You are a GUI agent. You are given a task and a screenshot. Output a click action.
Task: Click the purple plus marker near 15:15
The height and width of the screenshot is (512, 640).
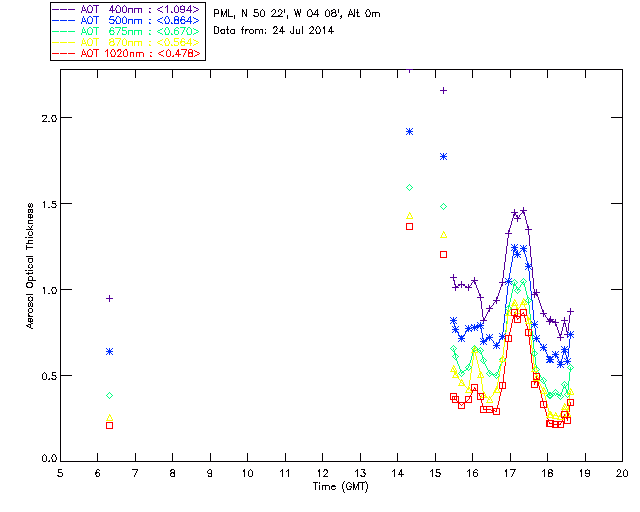click(443, 91)
